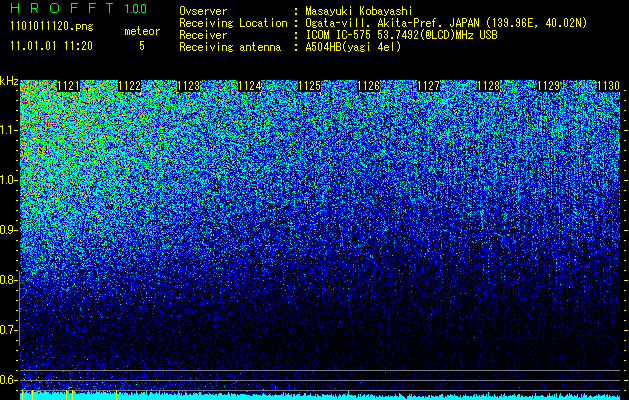Click the 1.1 frequency axis label
Viewport: 629px width, 400px height.
click(7, 131)
